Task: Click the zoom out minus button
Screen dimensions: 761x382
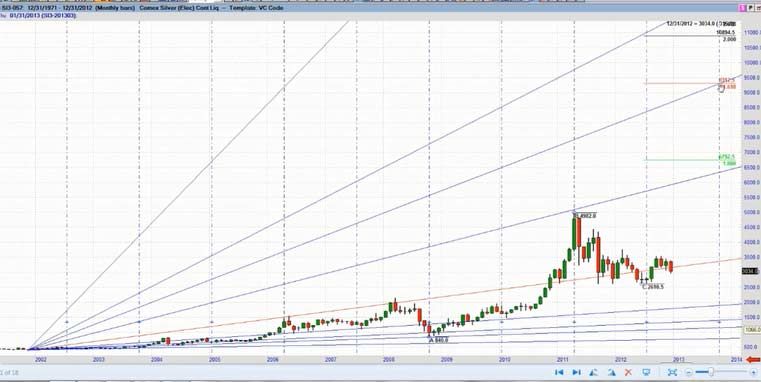Action: click(x=689, y=372)
